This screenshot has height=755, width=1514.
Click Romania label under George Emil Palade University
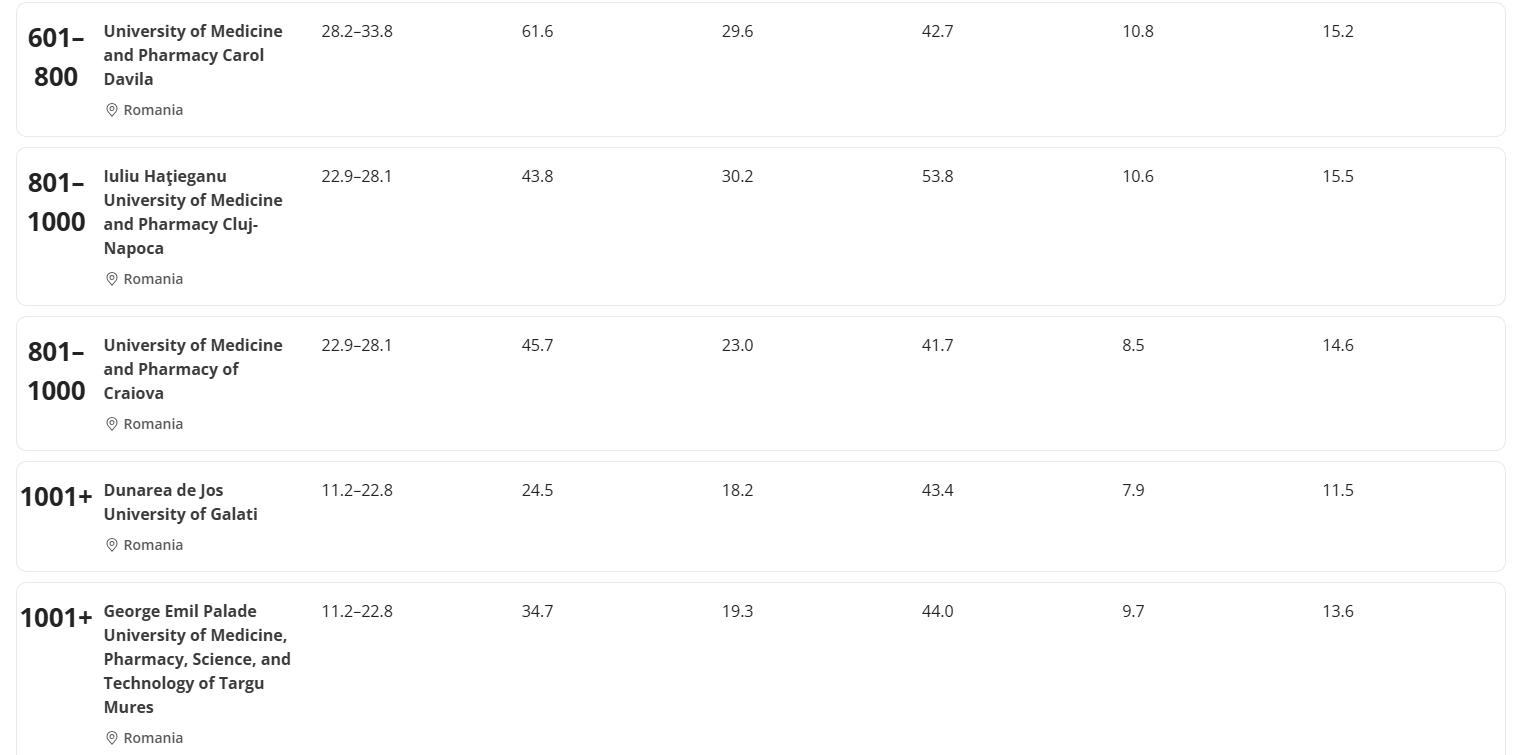pos(153,738)
